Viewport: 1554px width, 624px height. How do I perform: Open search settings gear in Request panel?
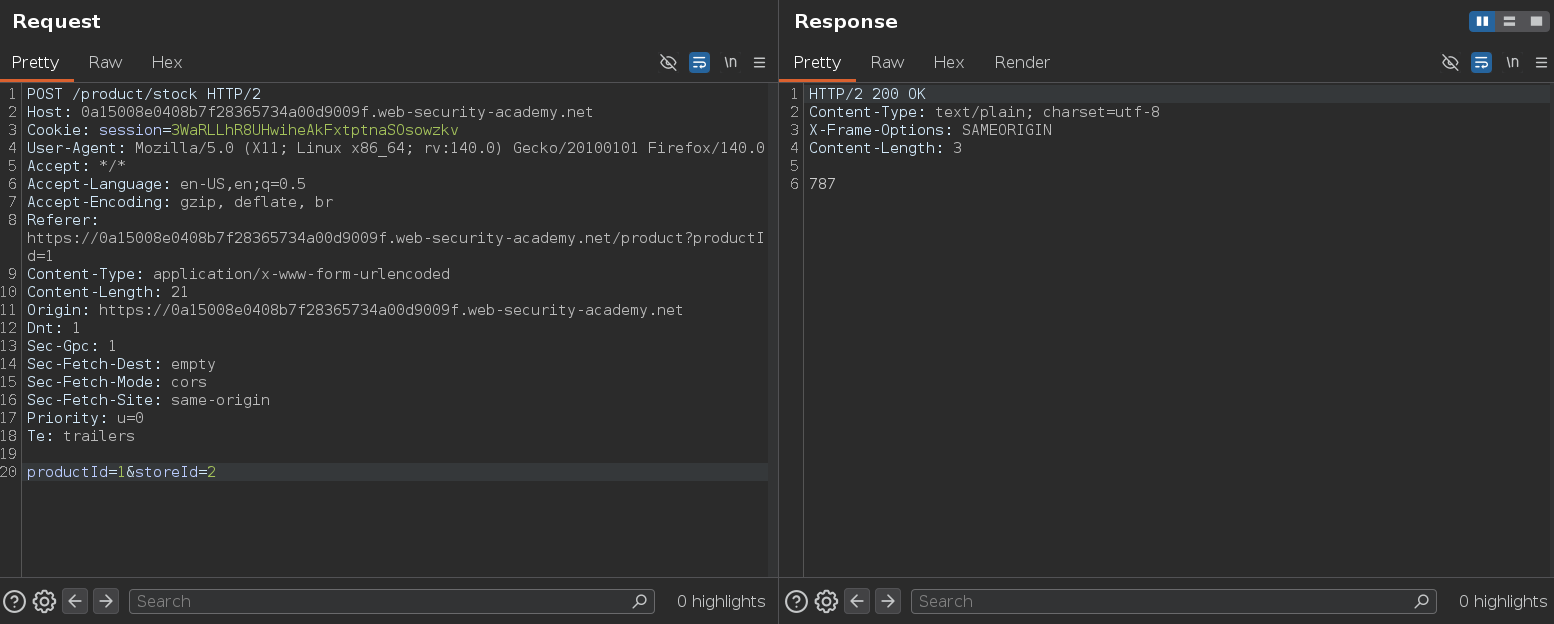pos(44,601)
